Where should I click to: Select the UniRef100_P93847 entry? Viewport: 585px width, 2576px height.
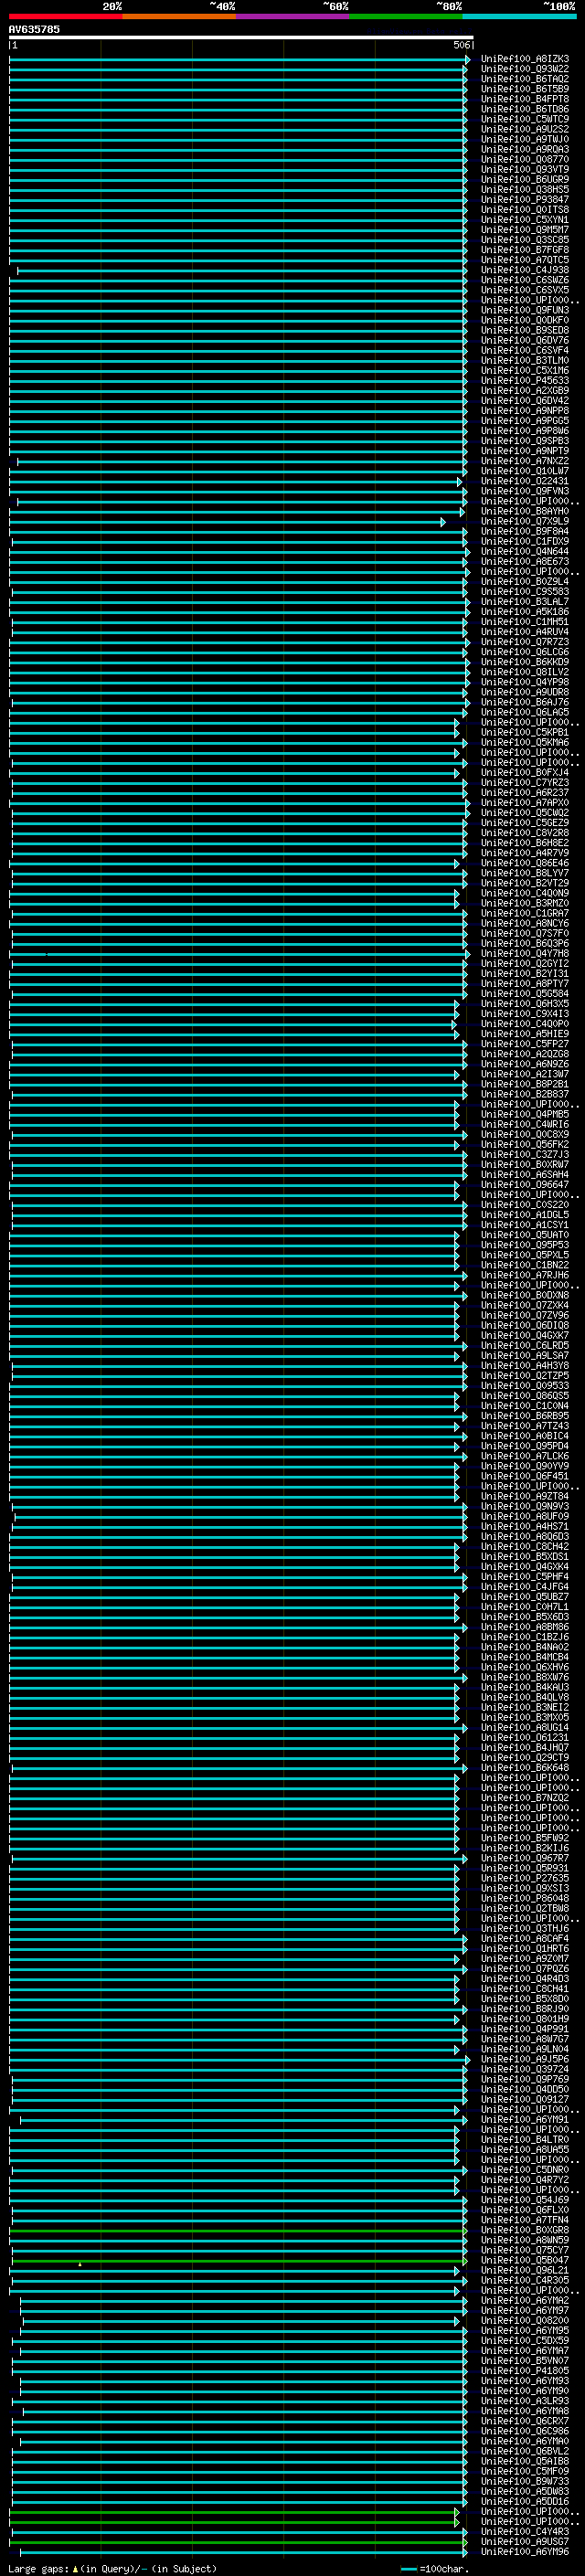(525, 200)
